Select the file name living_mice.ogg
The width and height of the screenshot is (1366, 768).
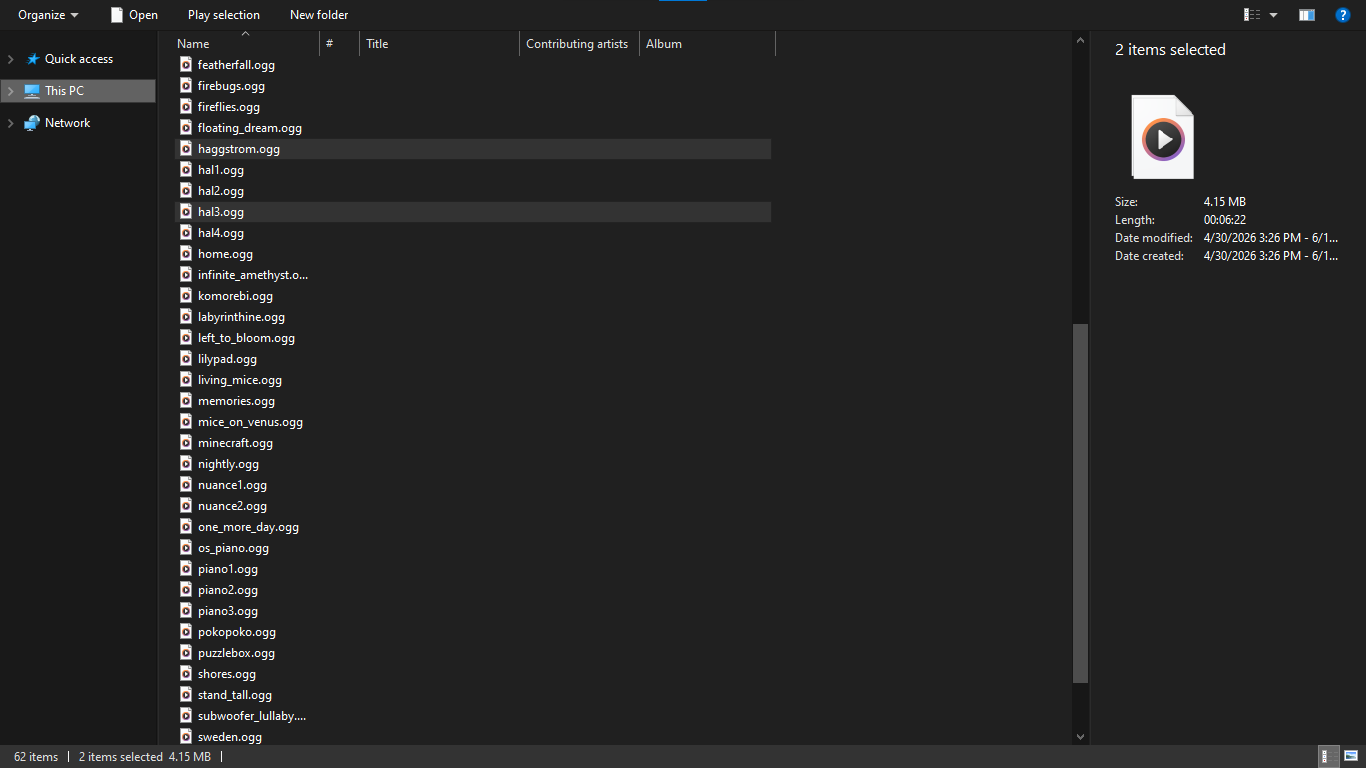tap(240, 380)
